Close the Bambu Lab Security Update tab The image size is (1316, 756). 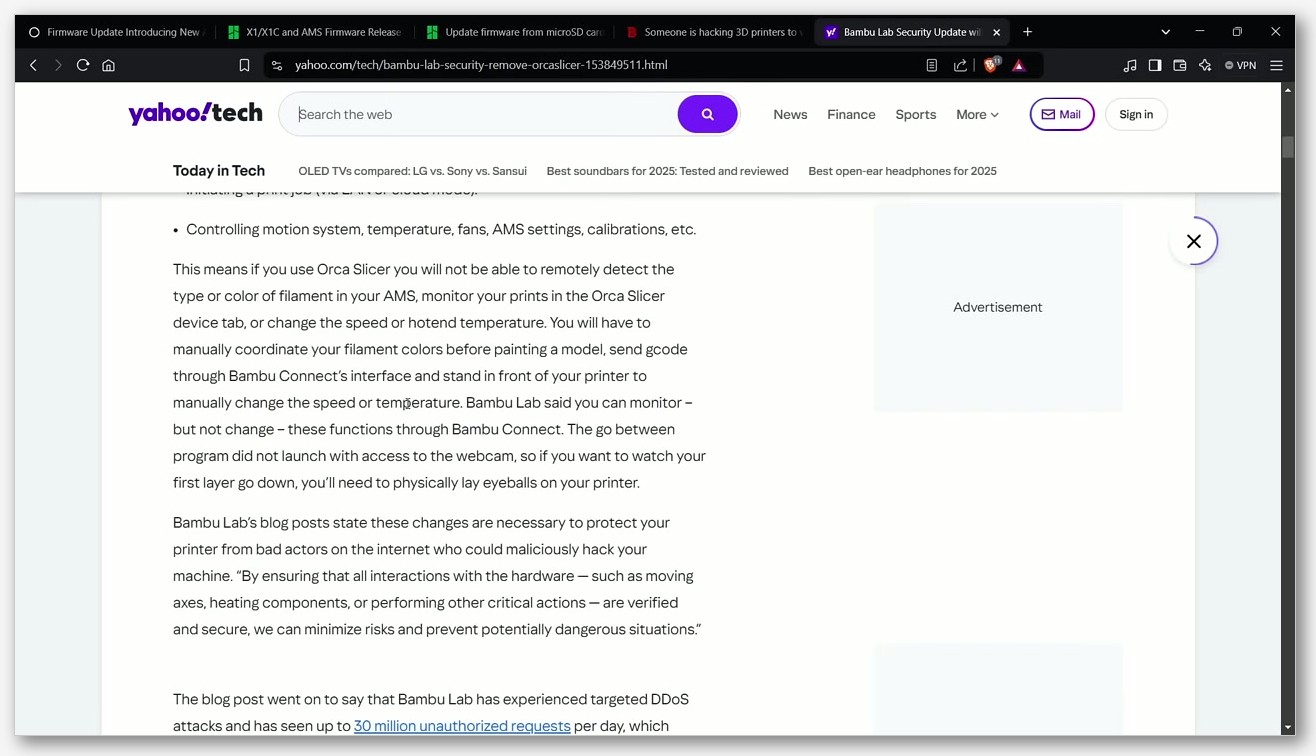coord(996,32)
